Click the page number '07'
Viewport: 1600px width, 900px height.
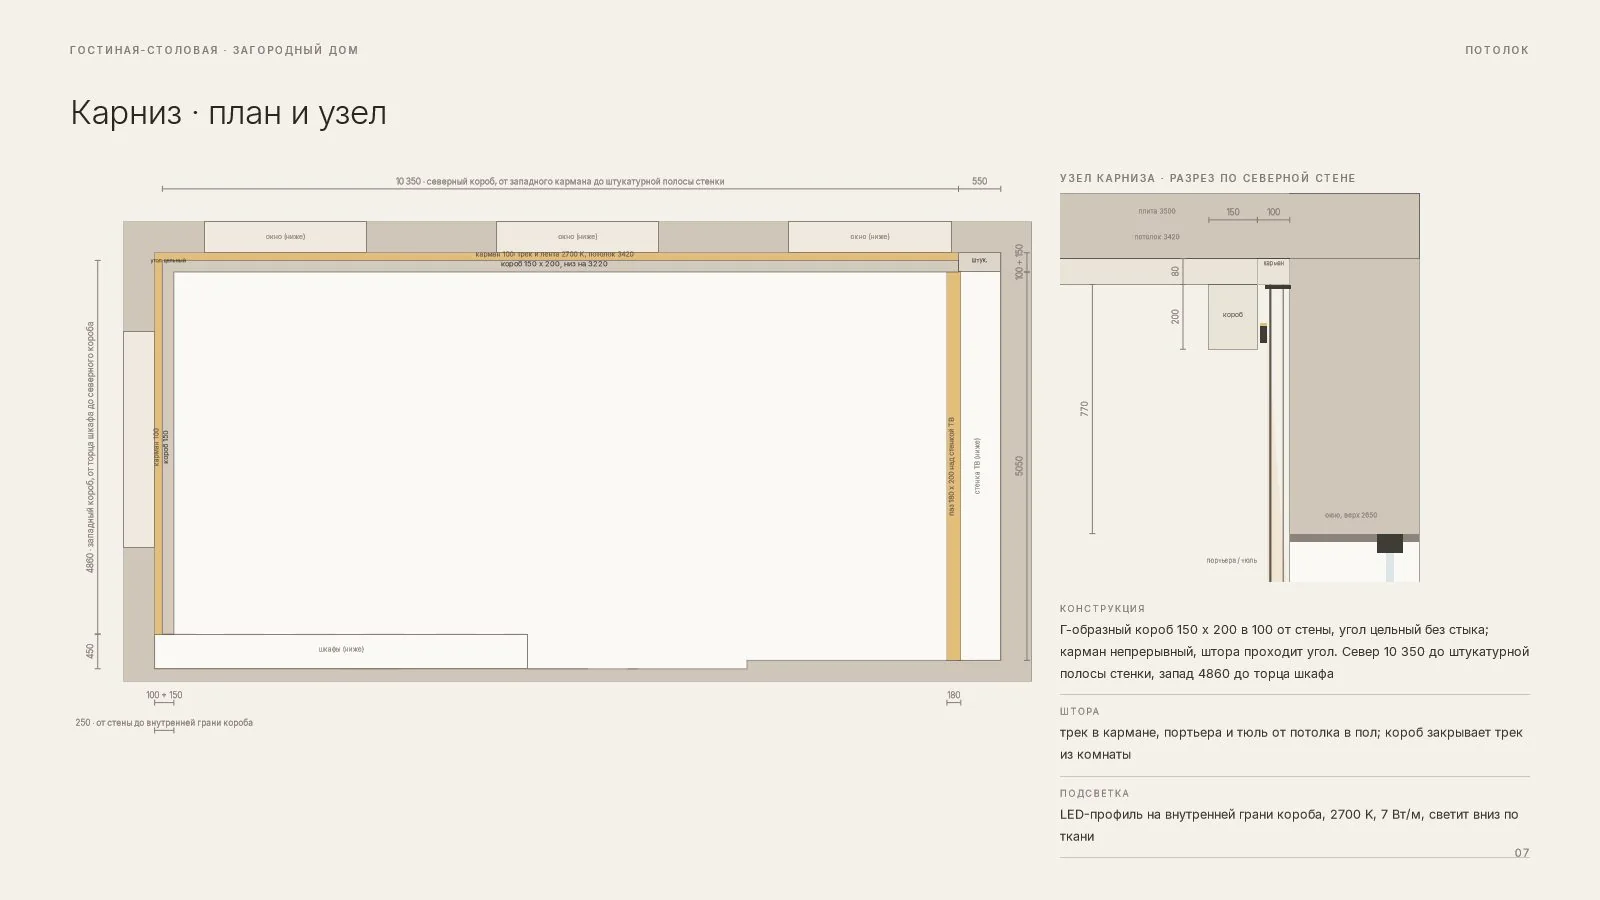coord(1522,853)
